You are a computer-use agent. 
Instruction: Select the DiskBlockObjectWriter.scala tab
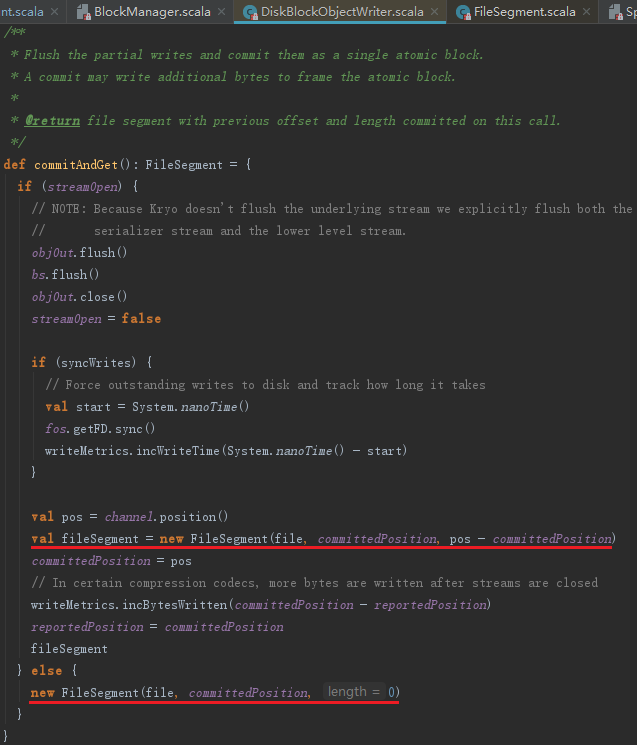342,11
